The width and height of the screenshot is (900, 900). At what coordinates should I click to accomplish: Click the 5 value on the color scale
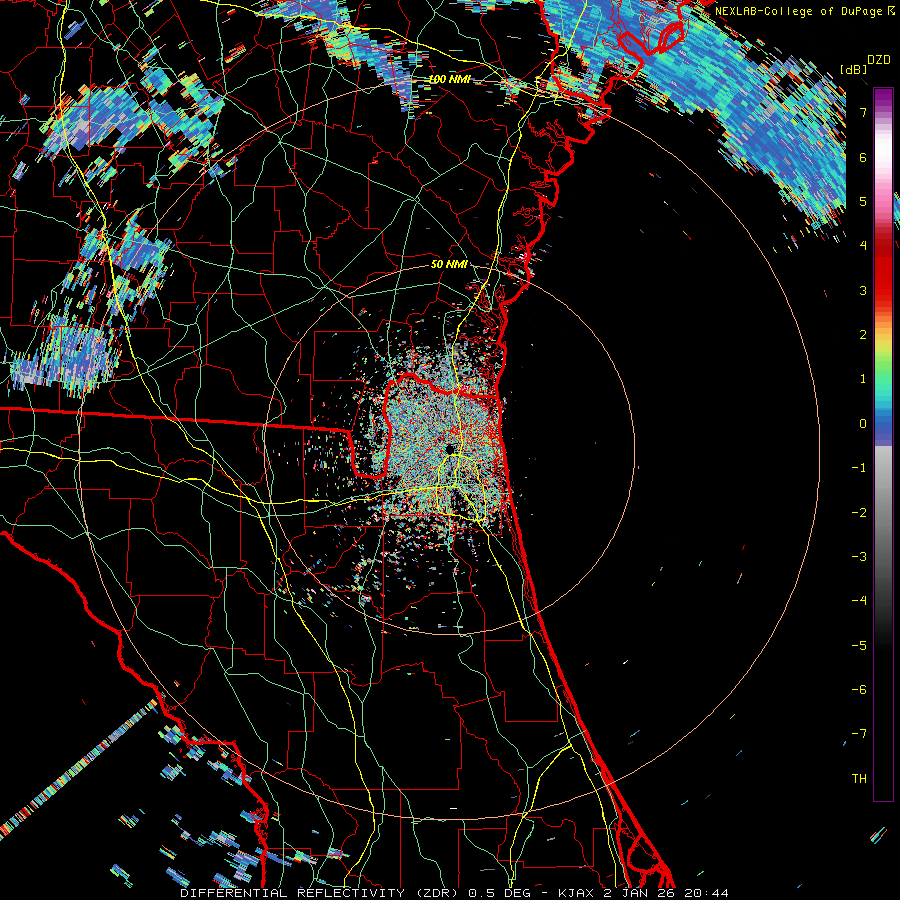coord(863,201)
